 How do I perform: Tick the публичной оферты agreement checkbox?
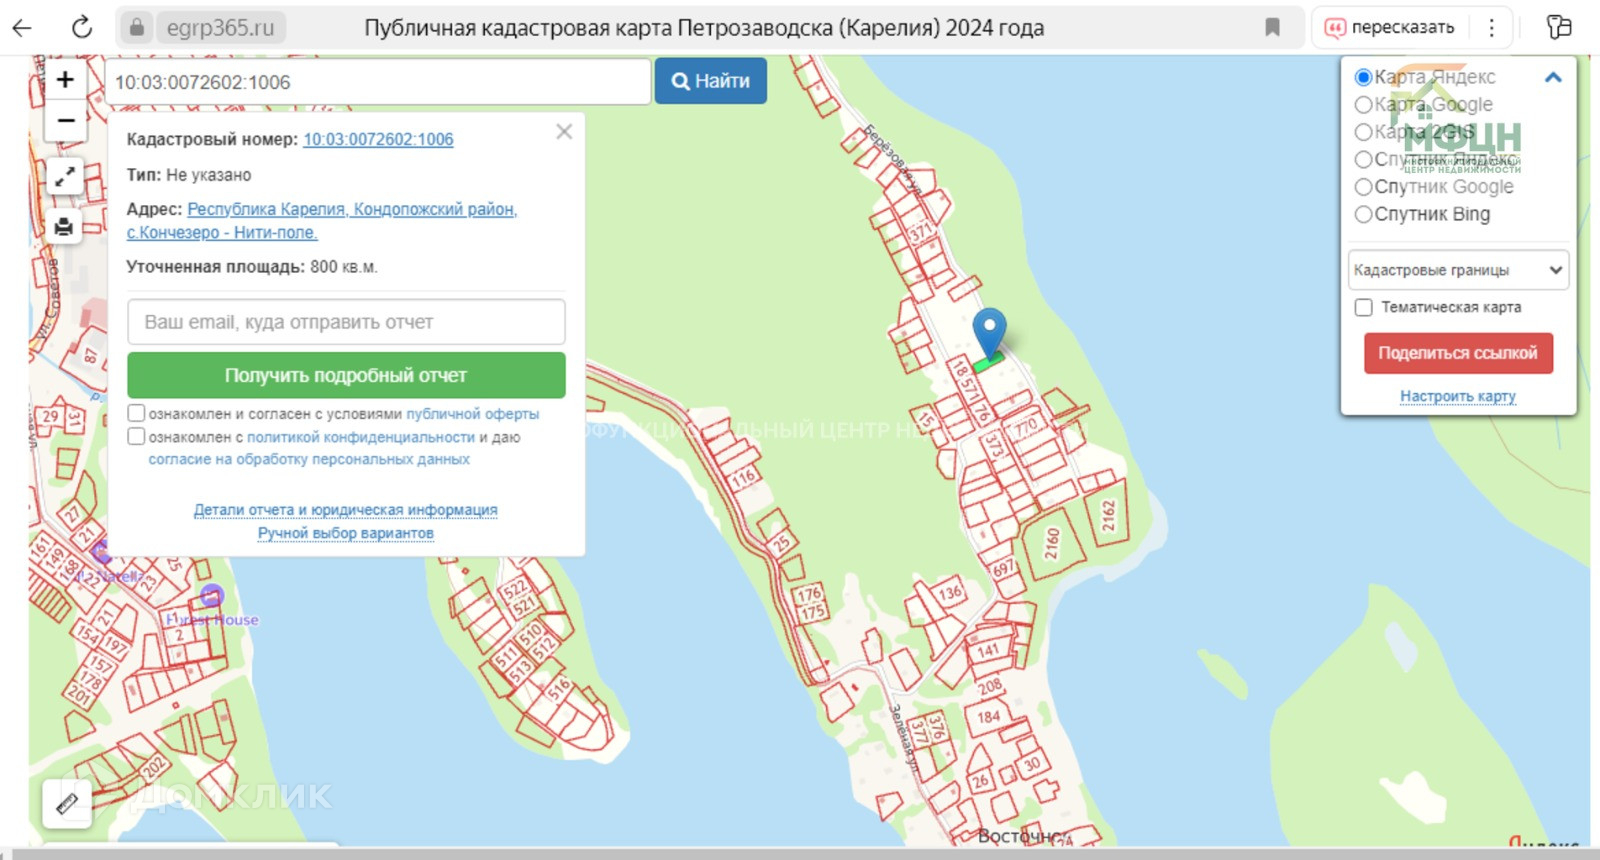click(x=136, y=413)
